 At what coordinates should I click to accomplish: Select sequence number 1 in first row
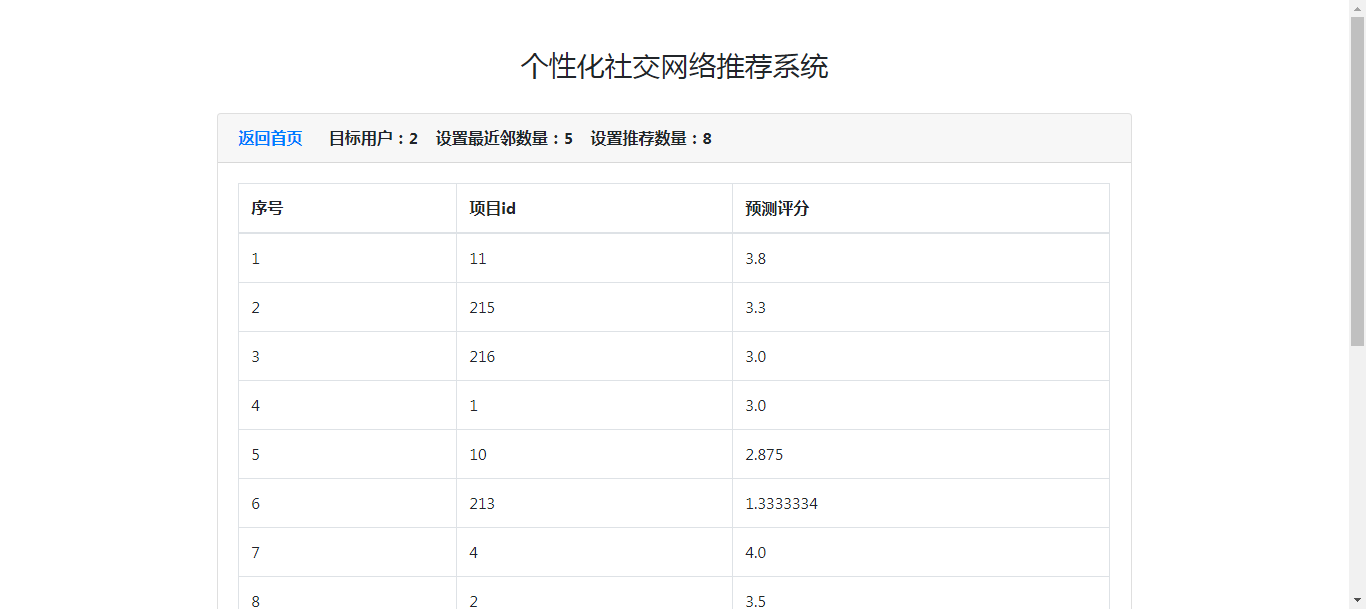(x=347, y=258)
